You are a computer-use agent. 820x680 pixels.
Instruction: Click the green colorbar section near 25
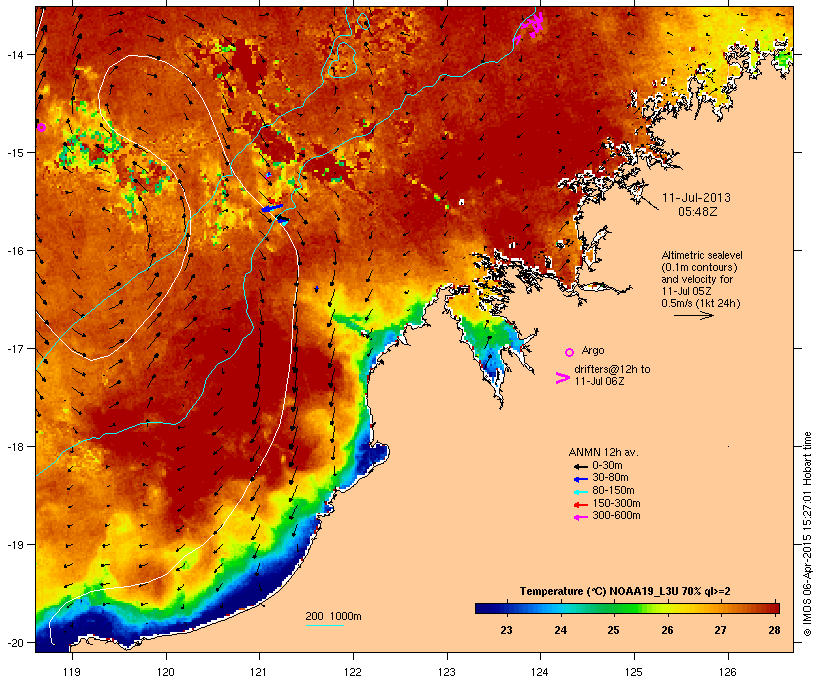pos(617,608)
